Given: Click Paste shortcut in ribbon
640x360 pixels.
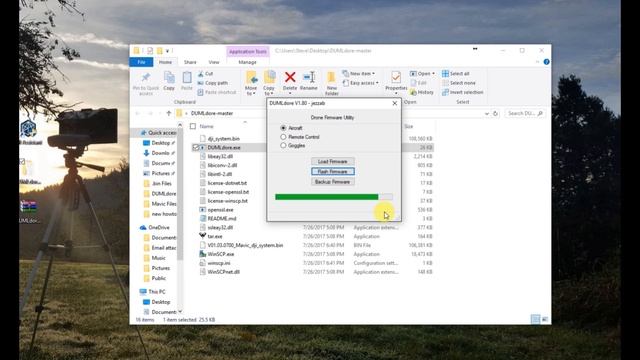Looking at the screenshot, I should pos(217,92).
